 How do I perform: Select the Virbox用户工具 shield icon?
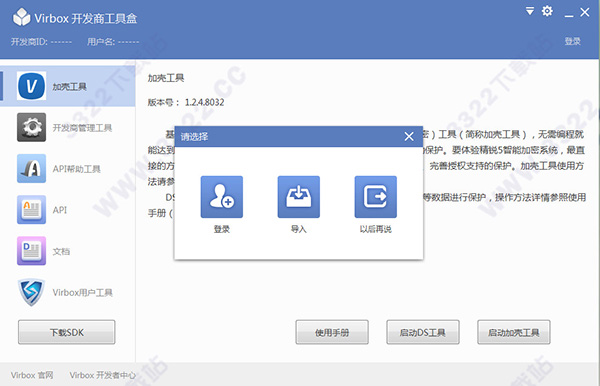click(x=31, y=292)
